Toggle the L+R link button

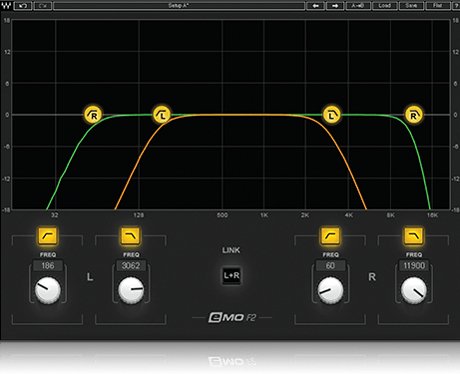231,276
